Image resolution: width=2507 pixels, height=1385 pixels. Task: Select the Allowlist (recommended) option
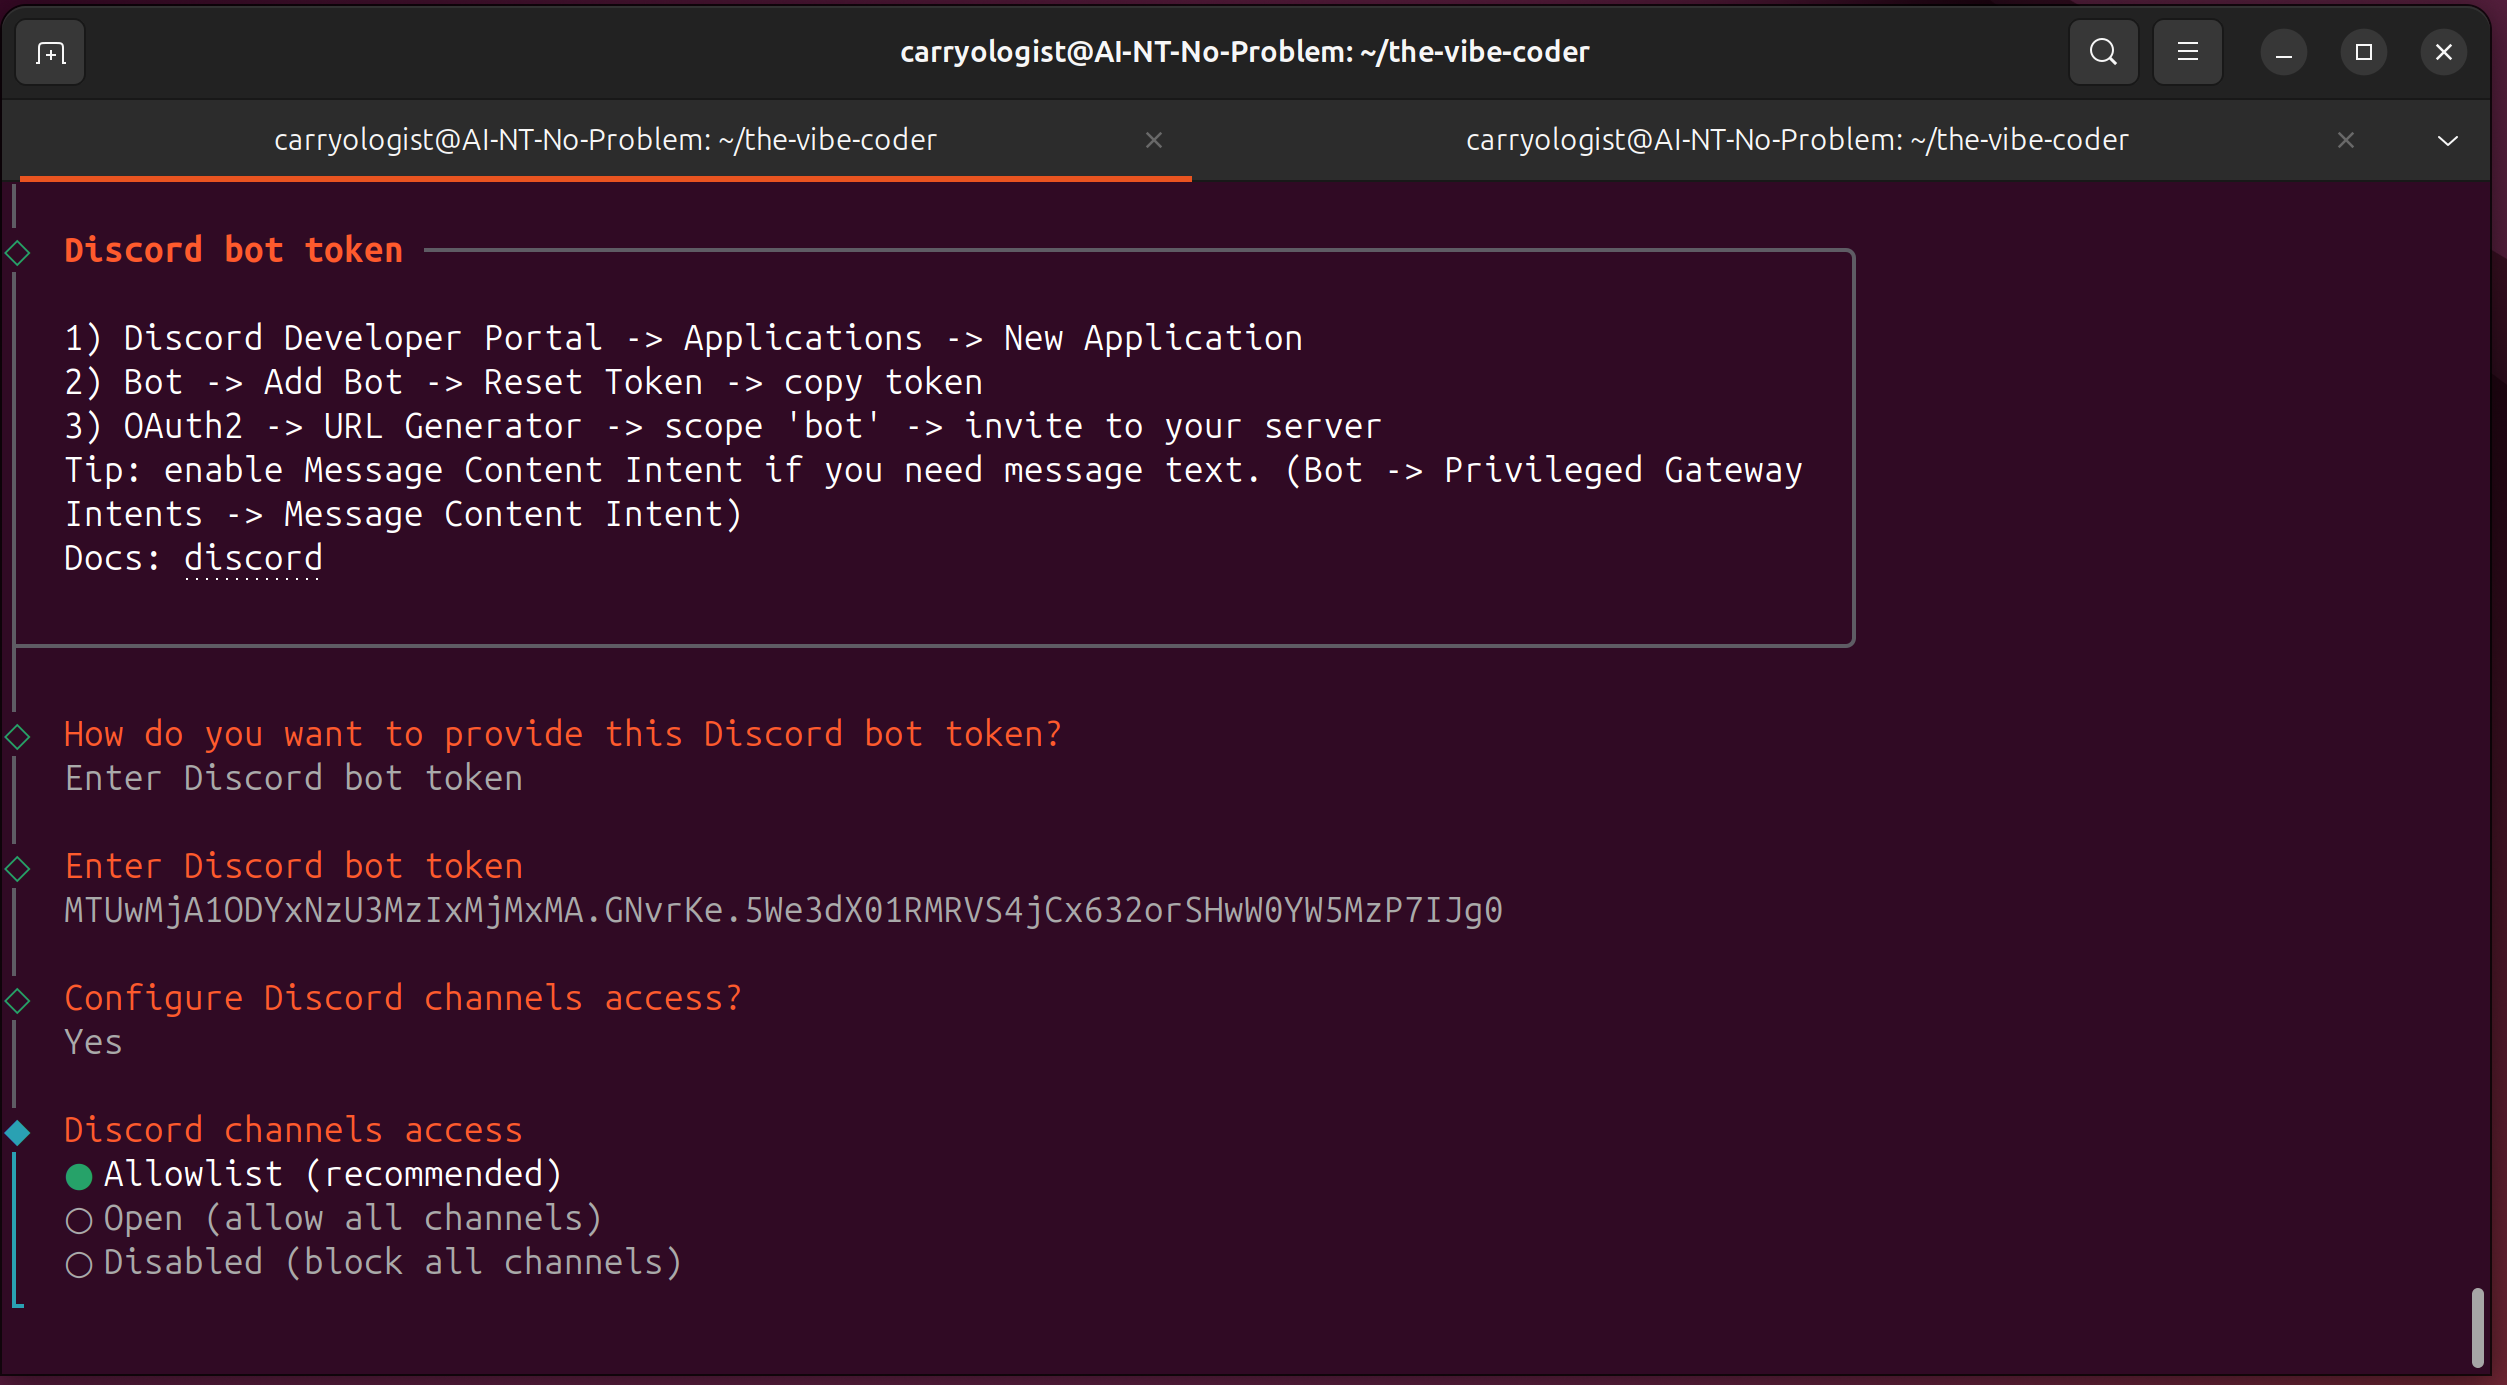tap(314, 1174)
